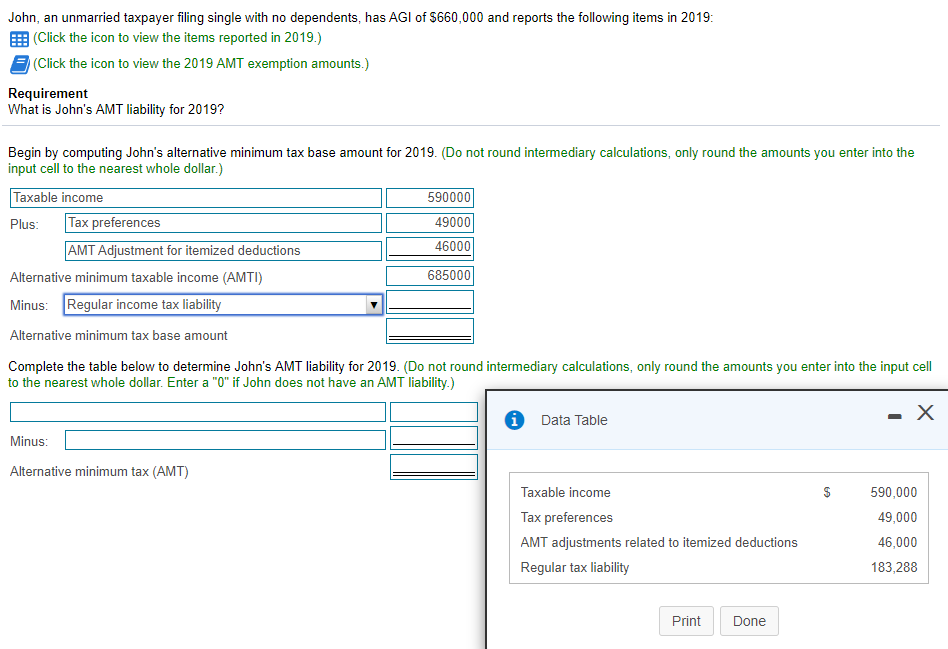Select the 183,288 regular tax liability value
Image resolution: width=948 pixels, height=649 pixels.
894,567
